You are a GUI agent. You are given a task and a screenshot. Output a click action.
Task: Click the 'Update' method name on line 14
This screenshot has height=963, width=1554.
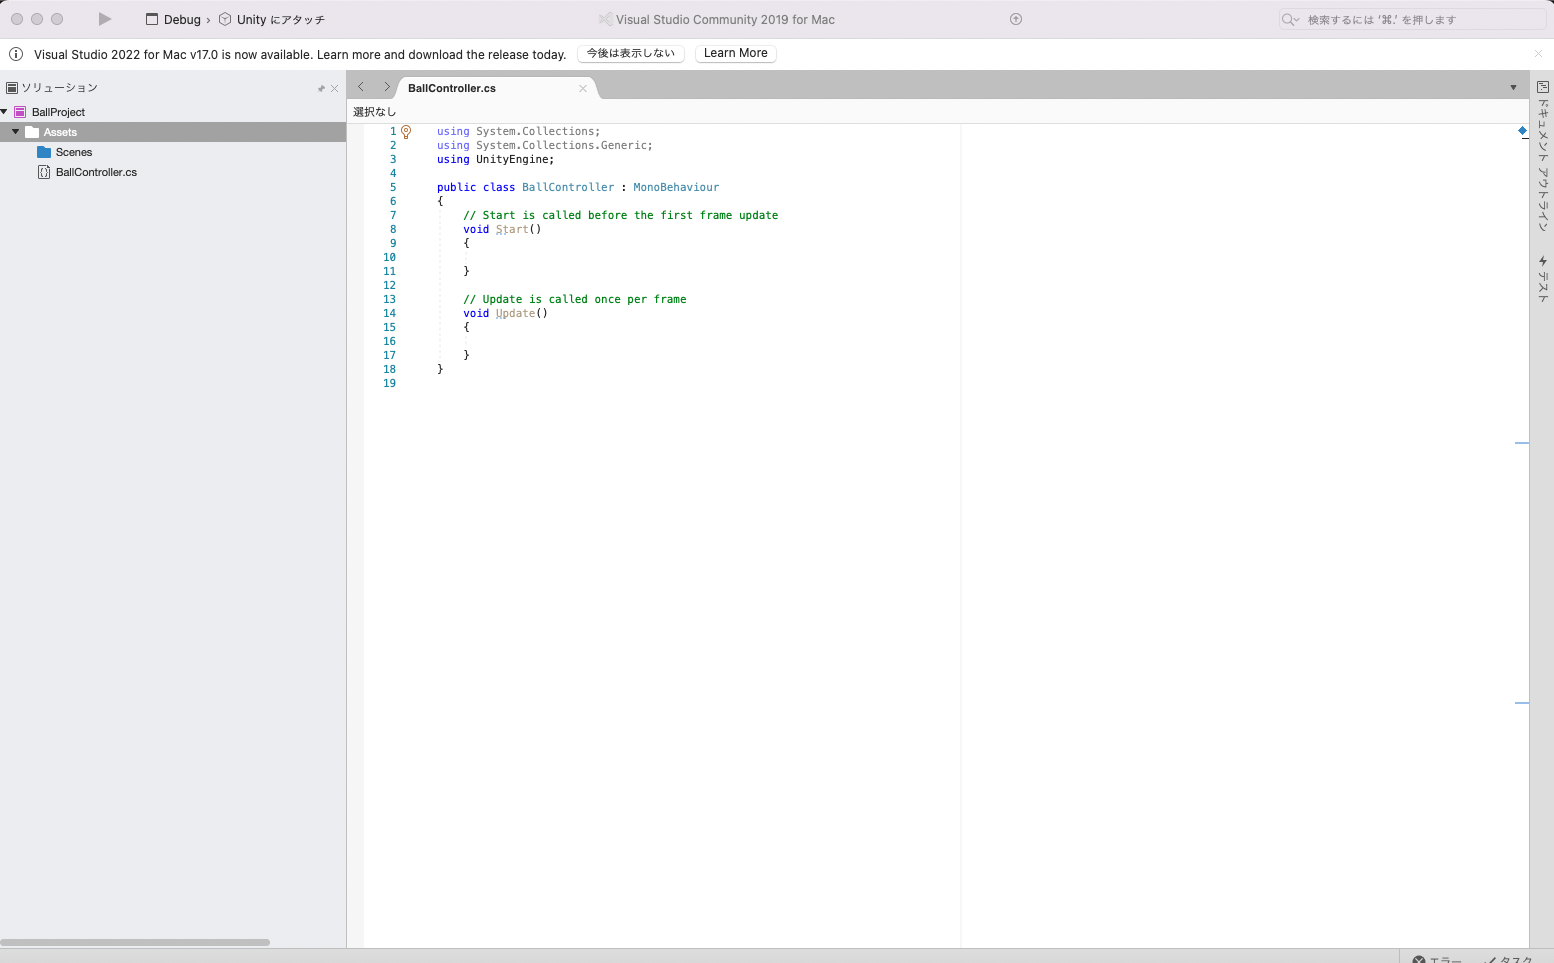(x=515, y=313)
